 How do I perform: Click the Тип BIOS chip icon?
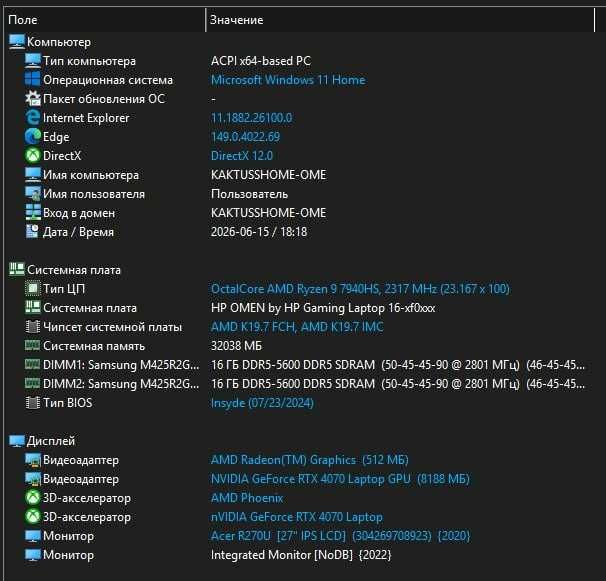coord(32,402)
